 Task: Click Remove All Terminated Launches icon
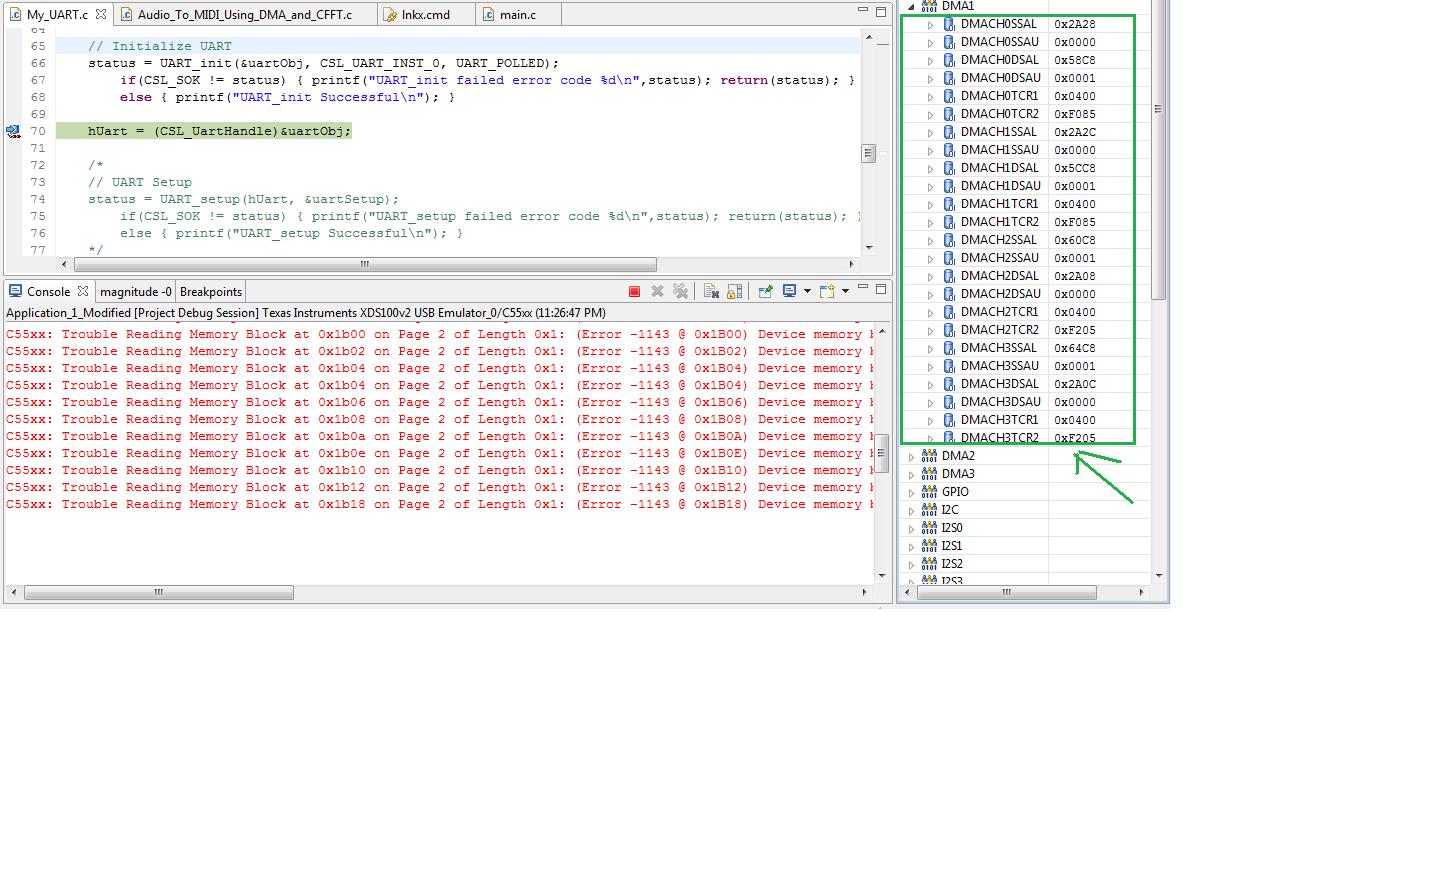click(x=681, y=292)
